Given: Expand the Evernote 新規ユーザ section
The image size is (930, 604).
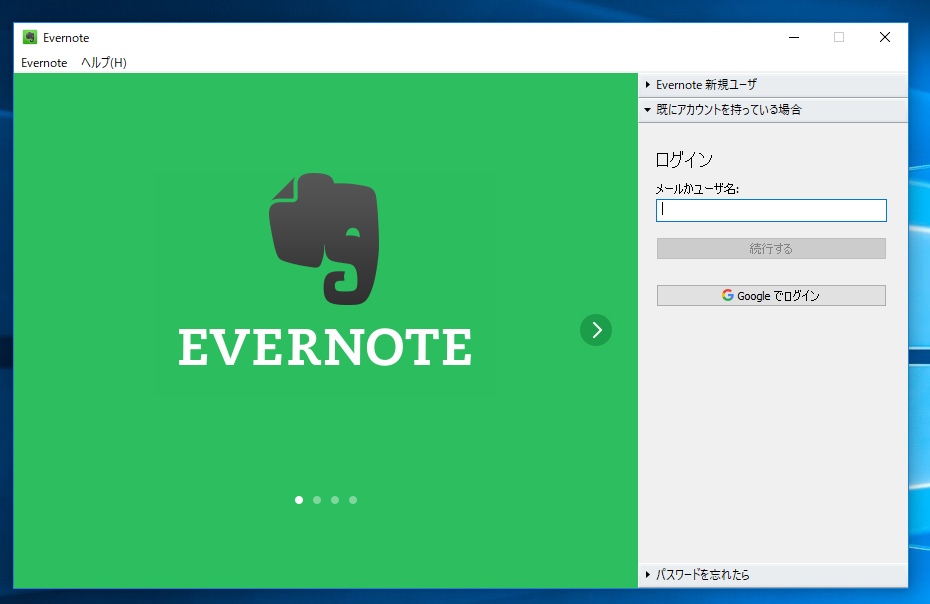Looking at the screenshot, I should [773, 85].
